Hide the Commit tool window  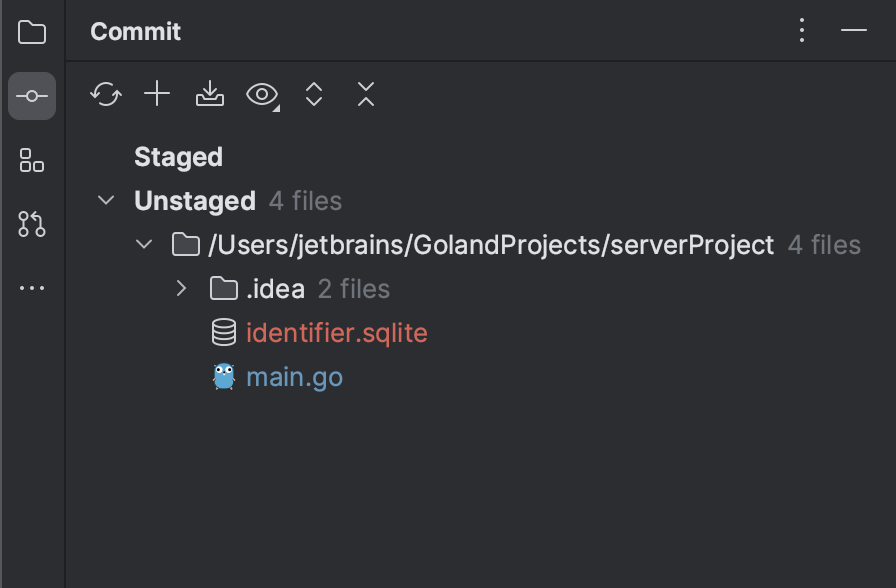[x=854, y=31]
